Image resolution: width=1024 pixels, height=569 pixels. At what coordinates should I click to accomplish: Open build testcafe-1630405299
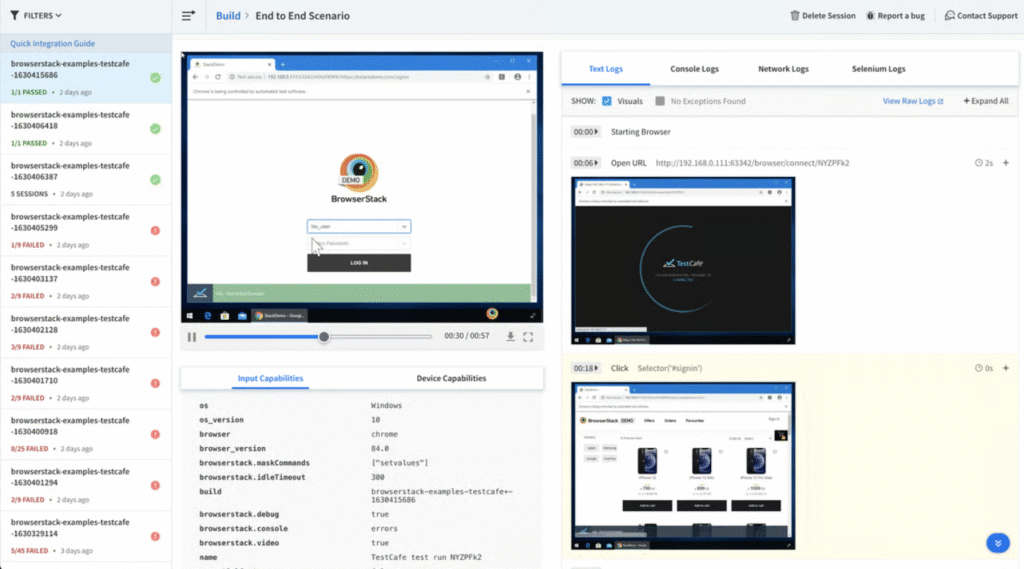tap(86, 231)
